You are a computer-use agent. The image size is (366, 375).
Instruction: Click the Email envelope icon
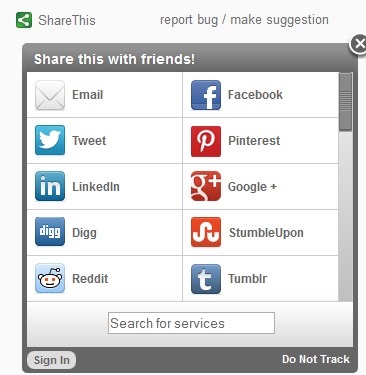click(x=50, y=95)
